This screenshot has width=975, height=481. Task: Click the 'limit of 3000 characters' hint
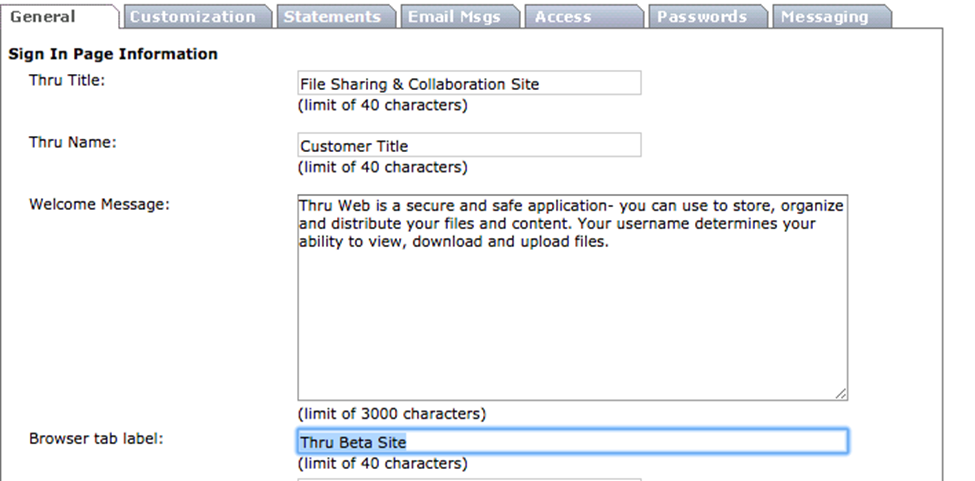coord(392,413)
